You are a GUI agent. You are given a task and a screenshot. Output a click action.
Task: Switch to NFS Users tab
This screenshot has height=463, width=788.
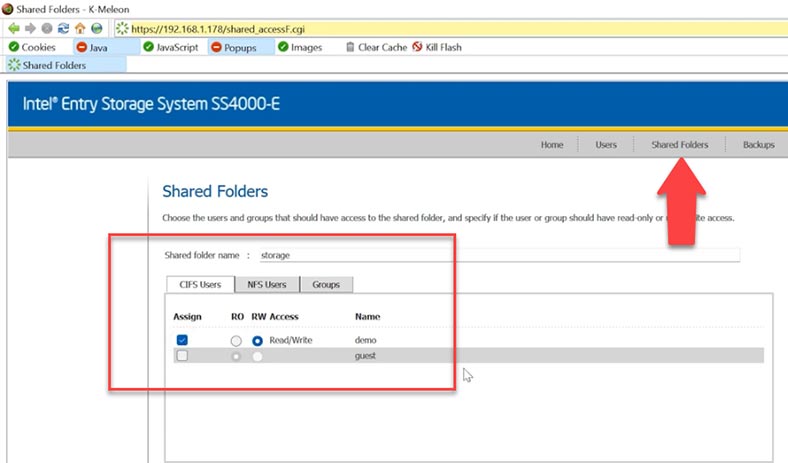click(266, 285)
